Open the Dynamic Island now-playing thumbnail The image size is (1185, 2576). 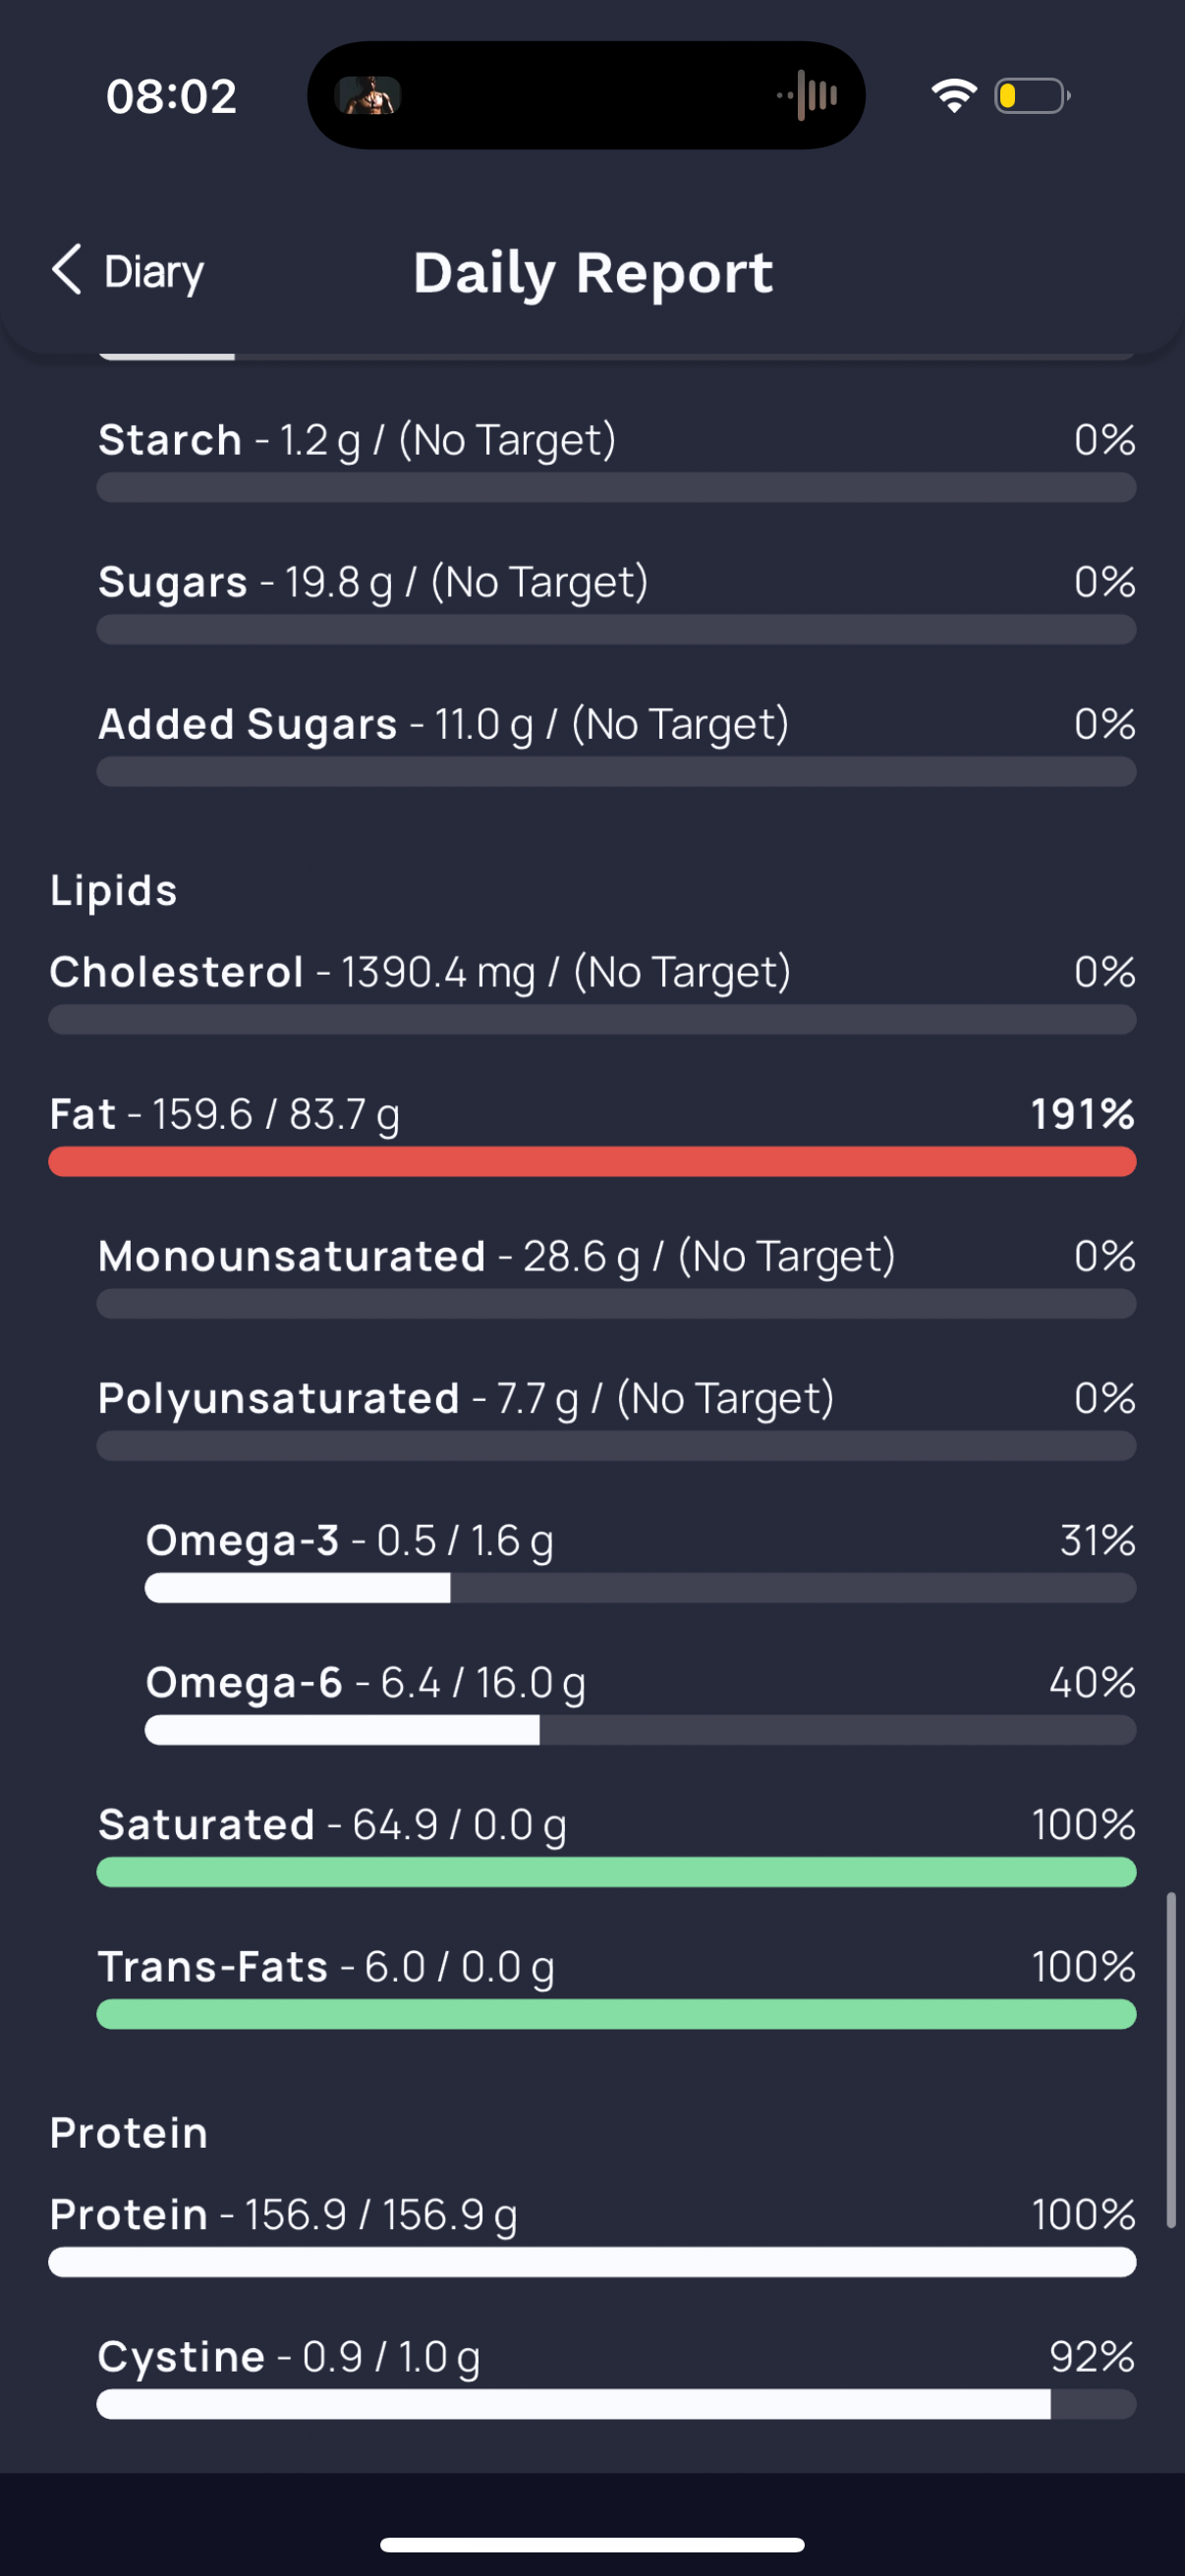[369, 96]
